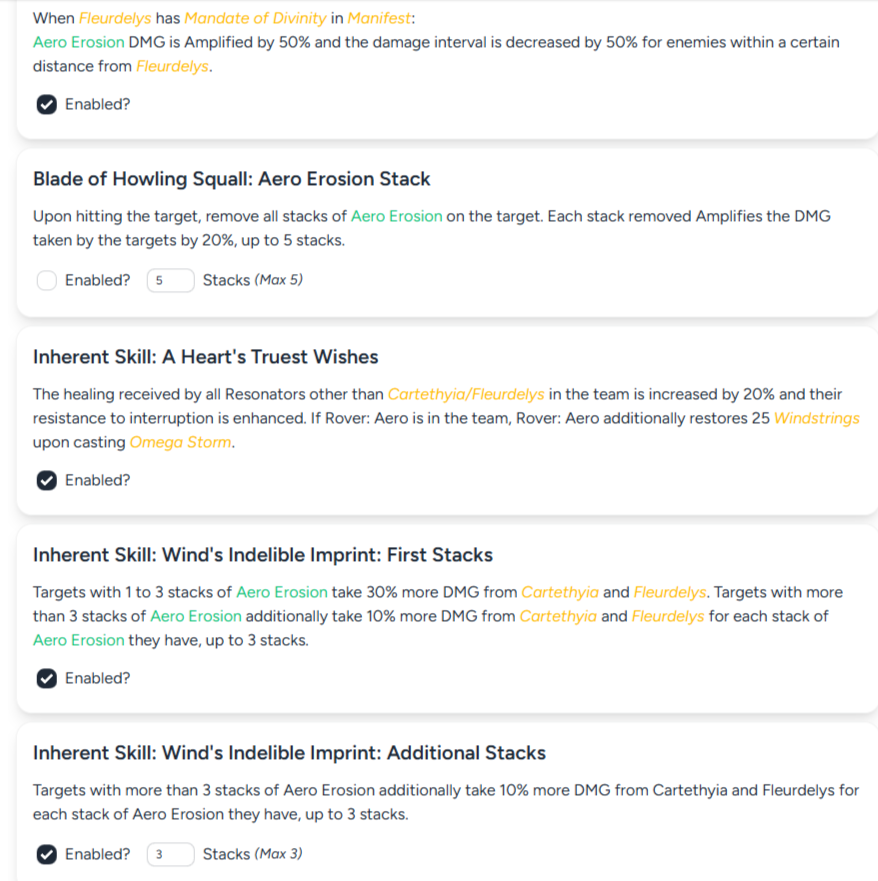Click the 'Stacks (Max 5)' label
The image size is (878, 881).
coord(252,281)
